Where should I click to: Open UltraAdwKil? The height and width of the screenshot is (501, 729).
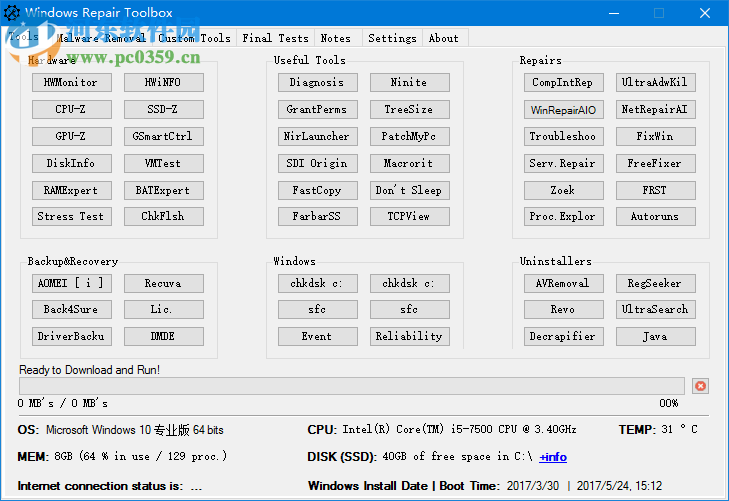tap(656, 82)
